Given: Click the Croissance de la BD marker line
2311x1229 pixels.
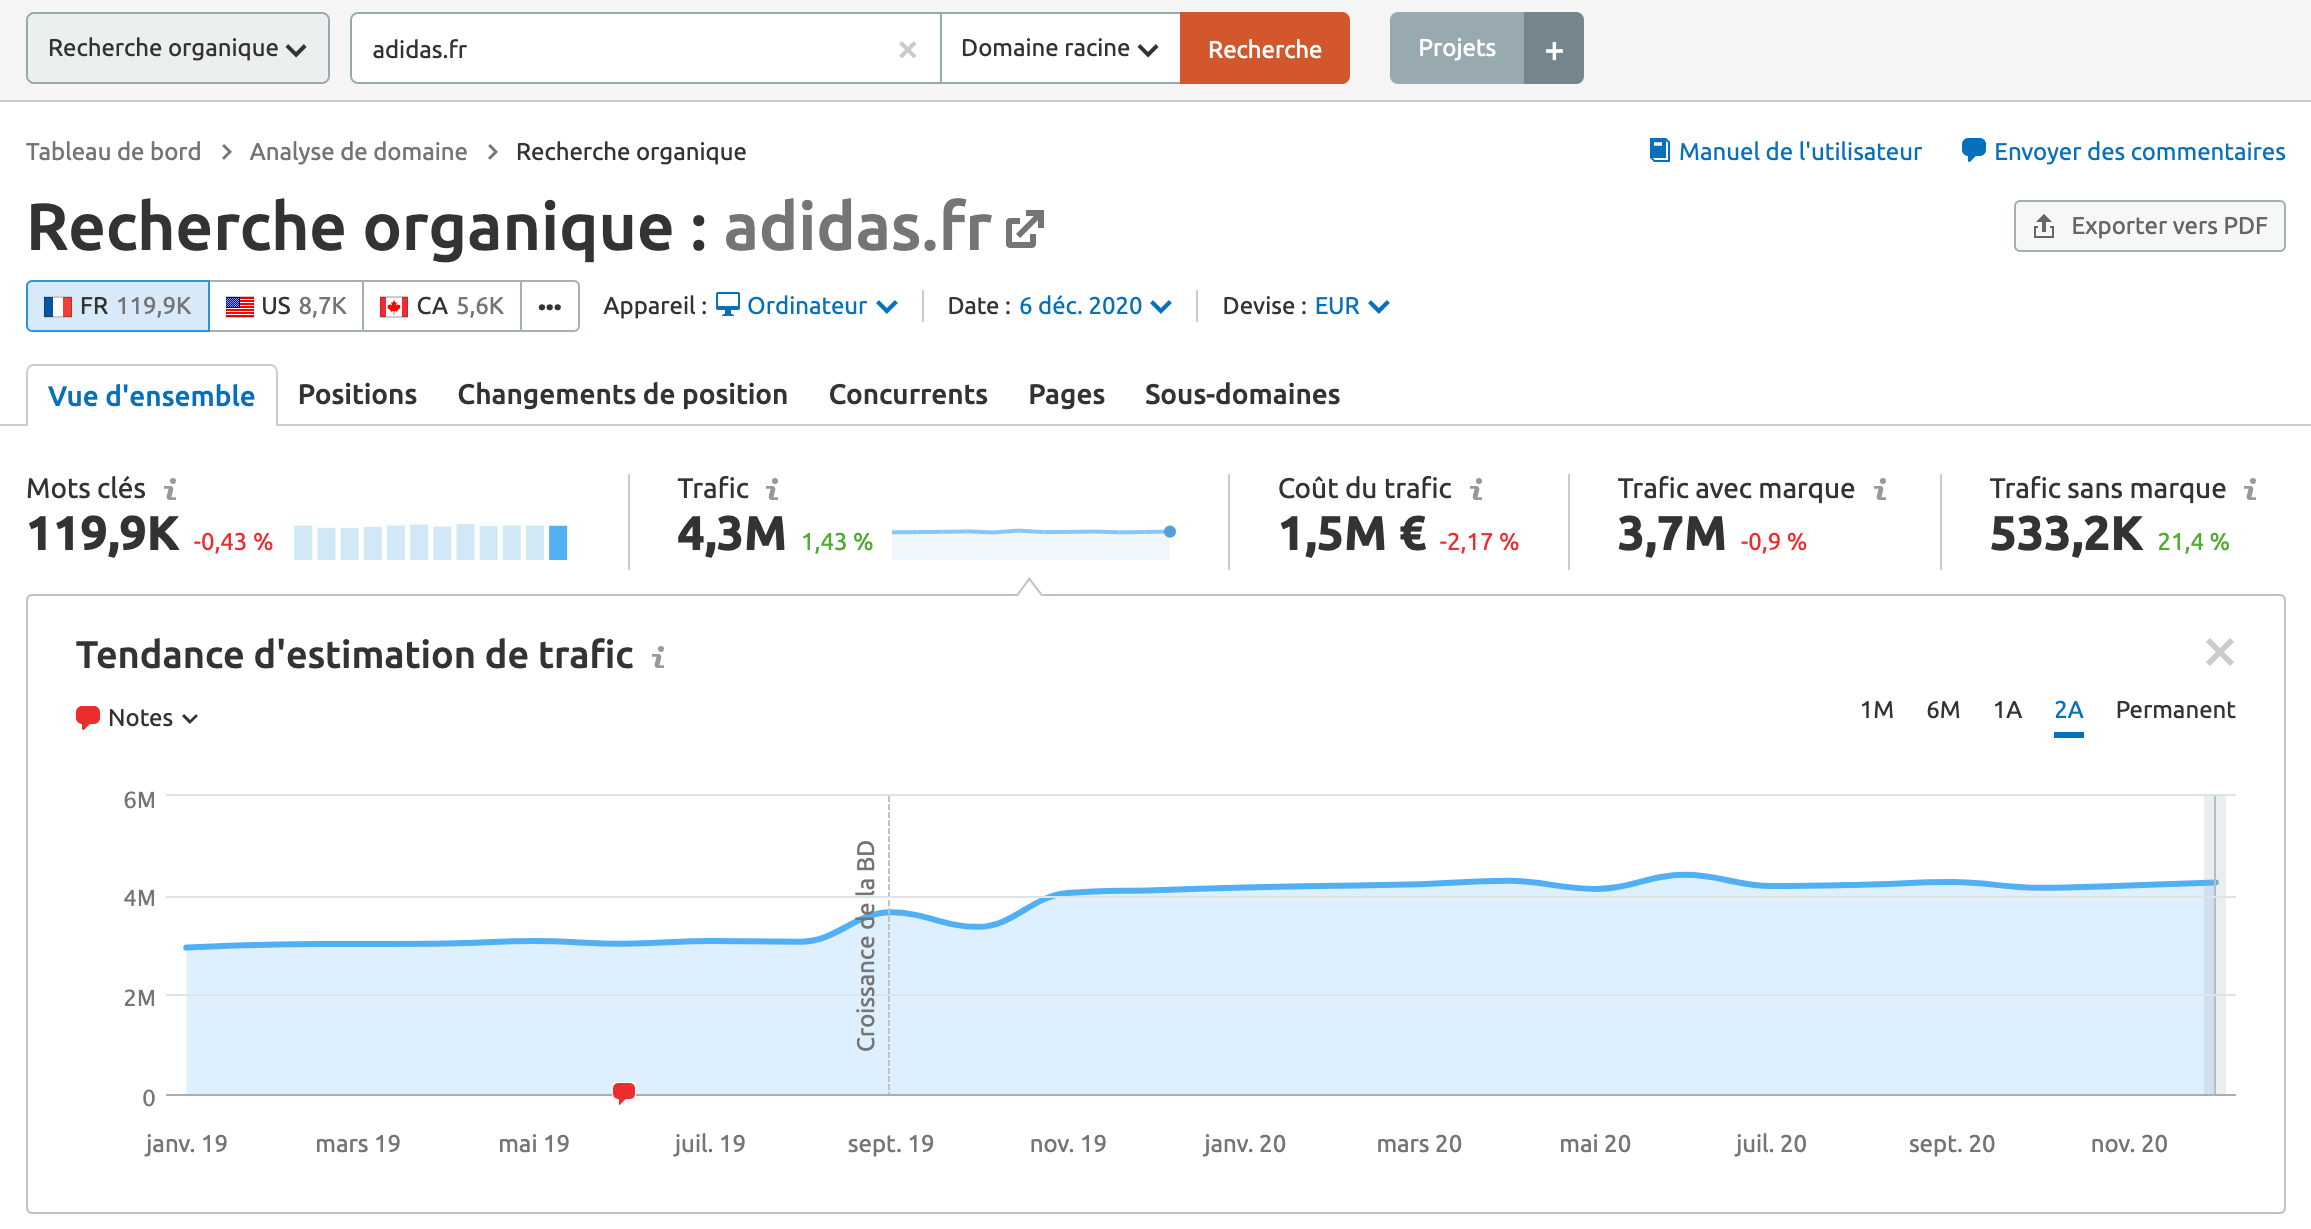Looking at the screenshot, I should tap(888, 945).
